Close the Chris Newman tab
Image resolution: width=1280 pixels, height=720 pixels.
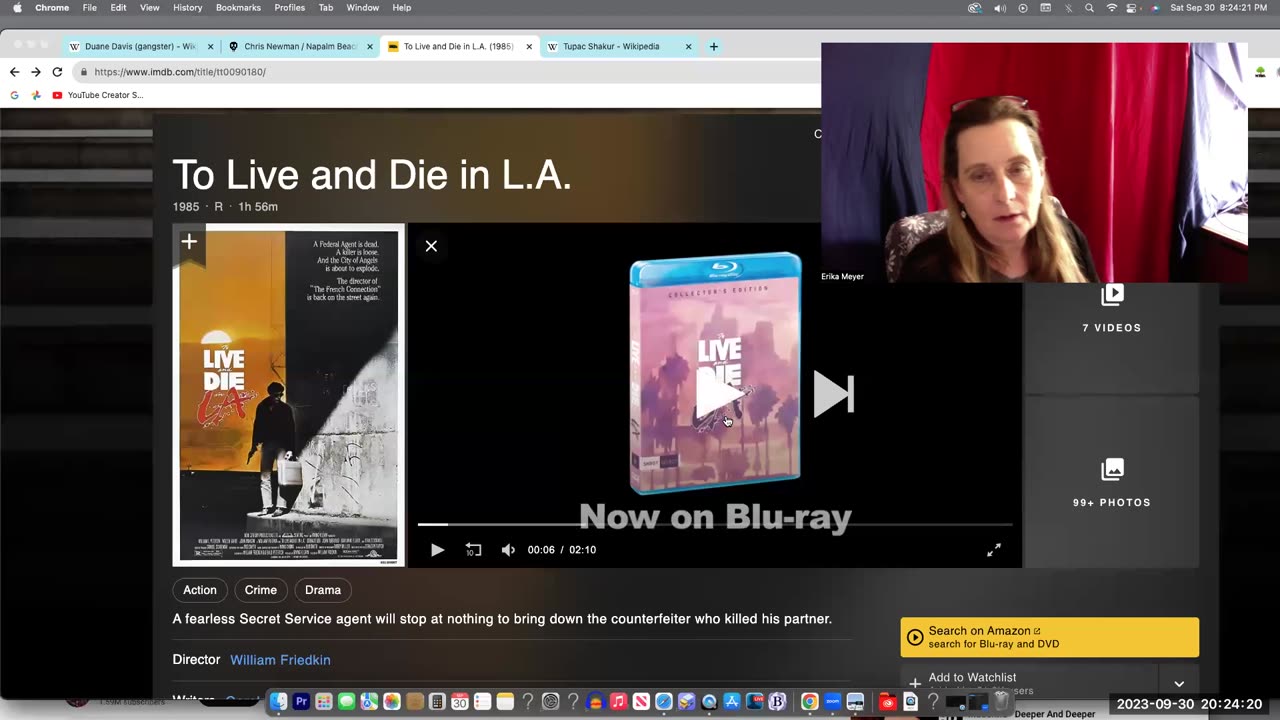(370, 46)
